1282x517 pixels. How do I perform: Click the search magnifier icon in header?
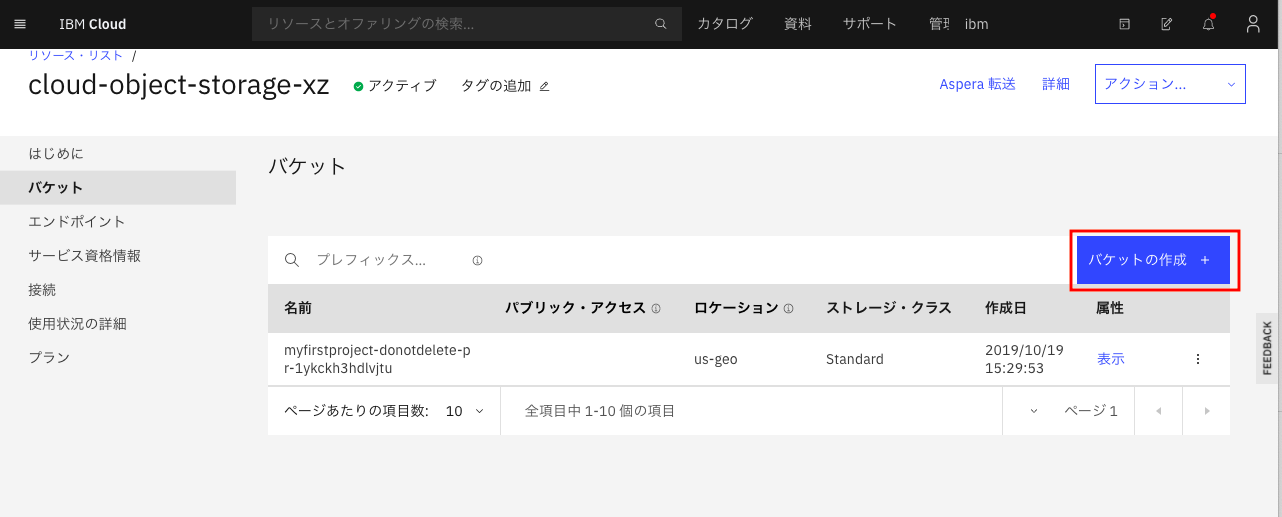[660, 24]
